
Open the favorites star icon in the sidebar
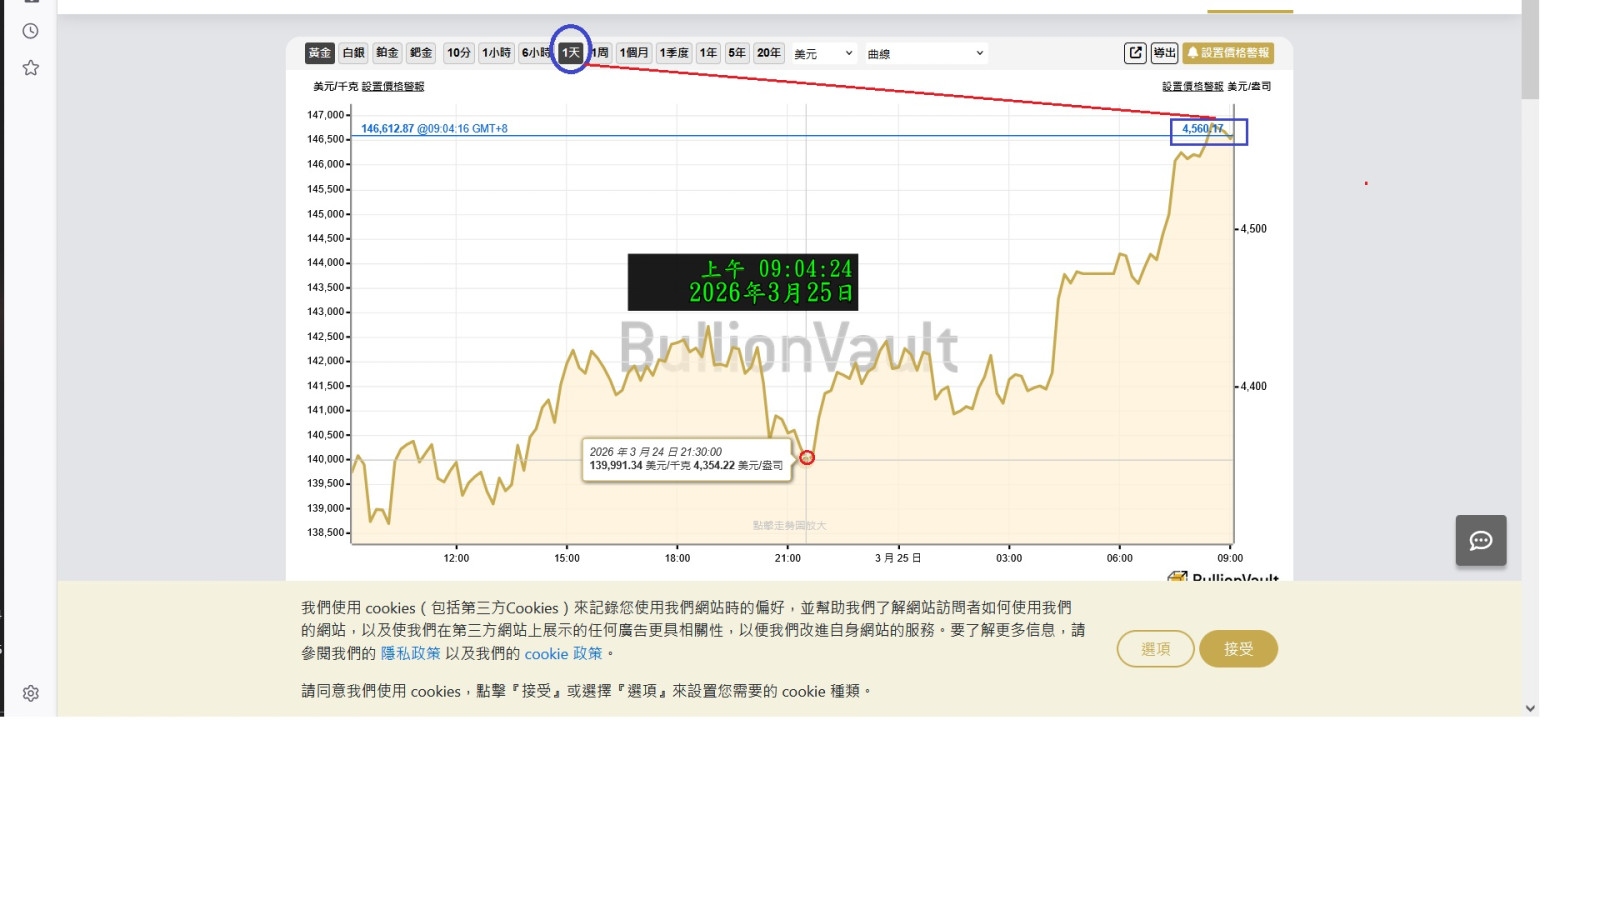click(31, 68)
